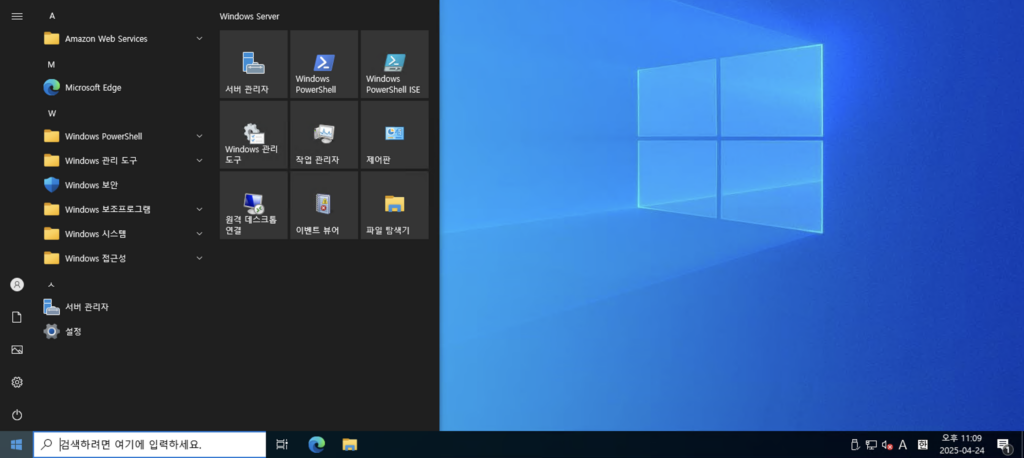1024x458 pixels.
Task: Expand the Windows 보조프로그램 folder
Action: pyautogui.click(x=124, y=210)
